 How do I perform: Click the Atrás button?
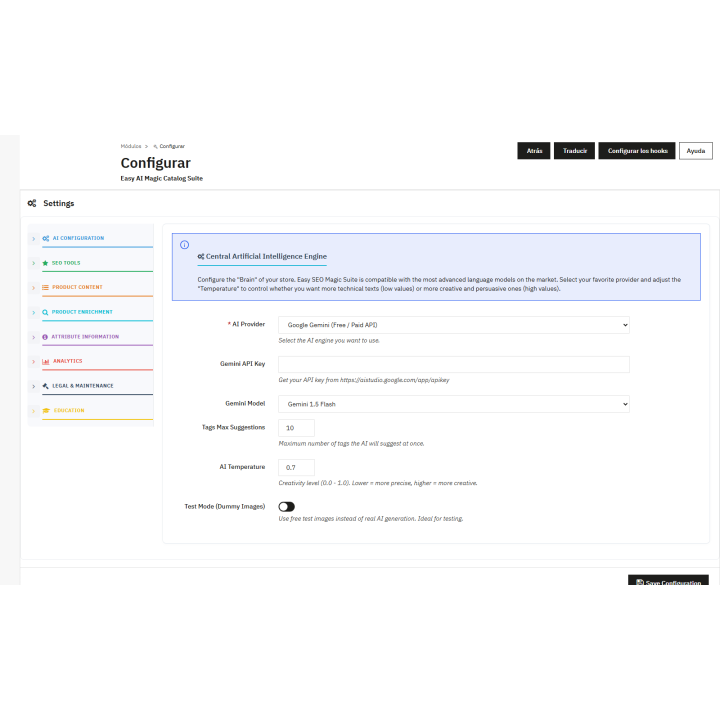pyautogui.click(x=534, y=151)
